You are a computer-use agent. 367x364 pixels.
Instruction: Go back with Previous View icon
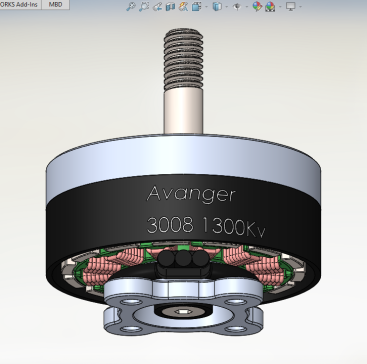157,6
